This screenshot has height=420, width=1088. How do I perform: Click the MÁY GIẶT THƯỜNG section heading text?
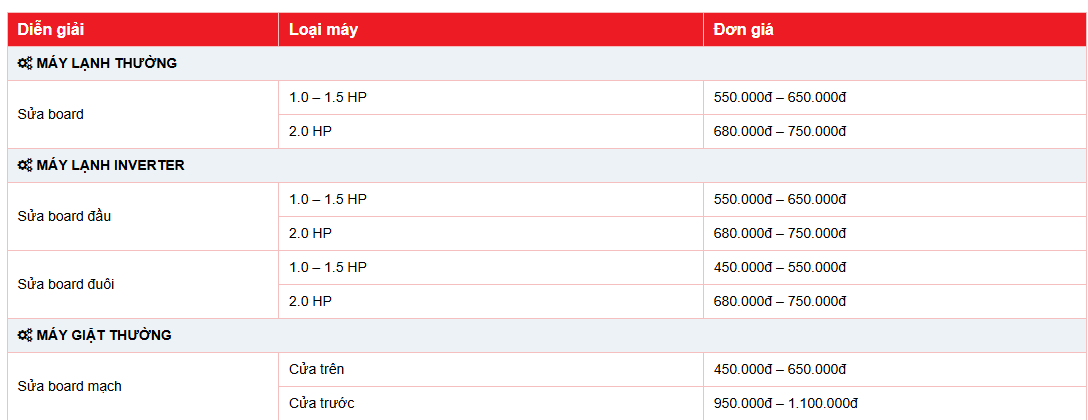(103, 335)
